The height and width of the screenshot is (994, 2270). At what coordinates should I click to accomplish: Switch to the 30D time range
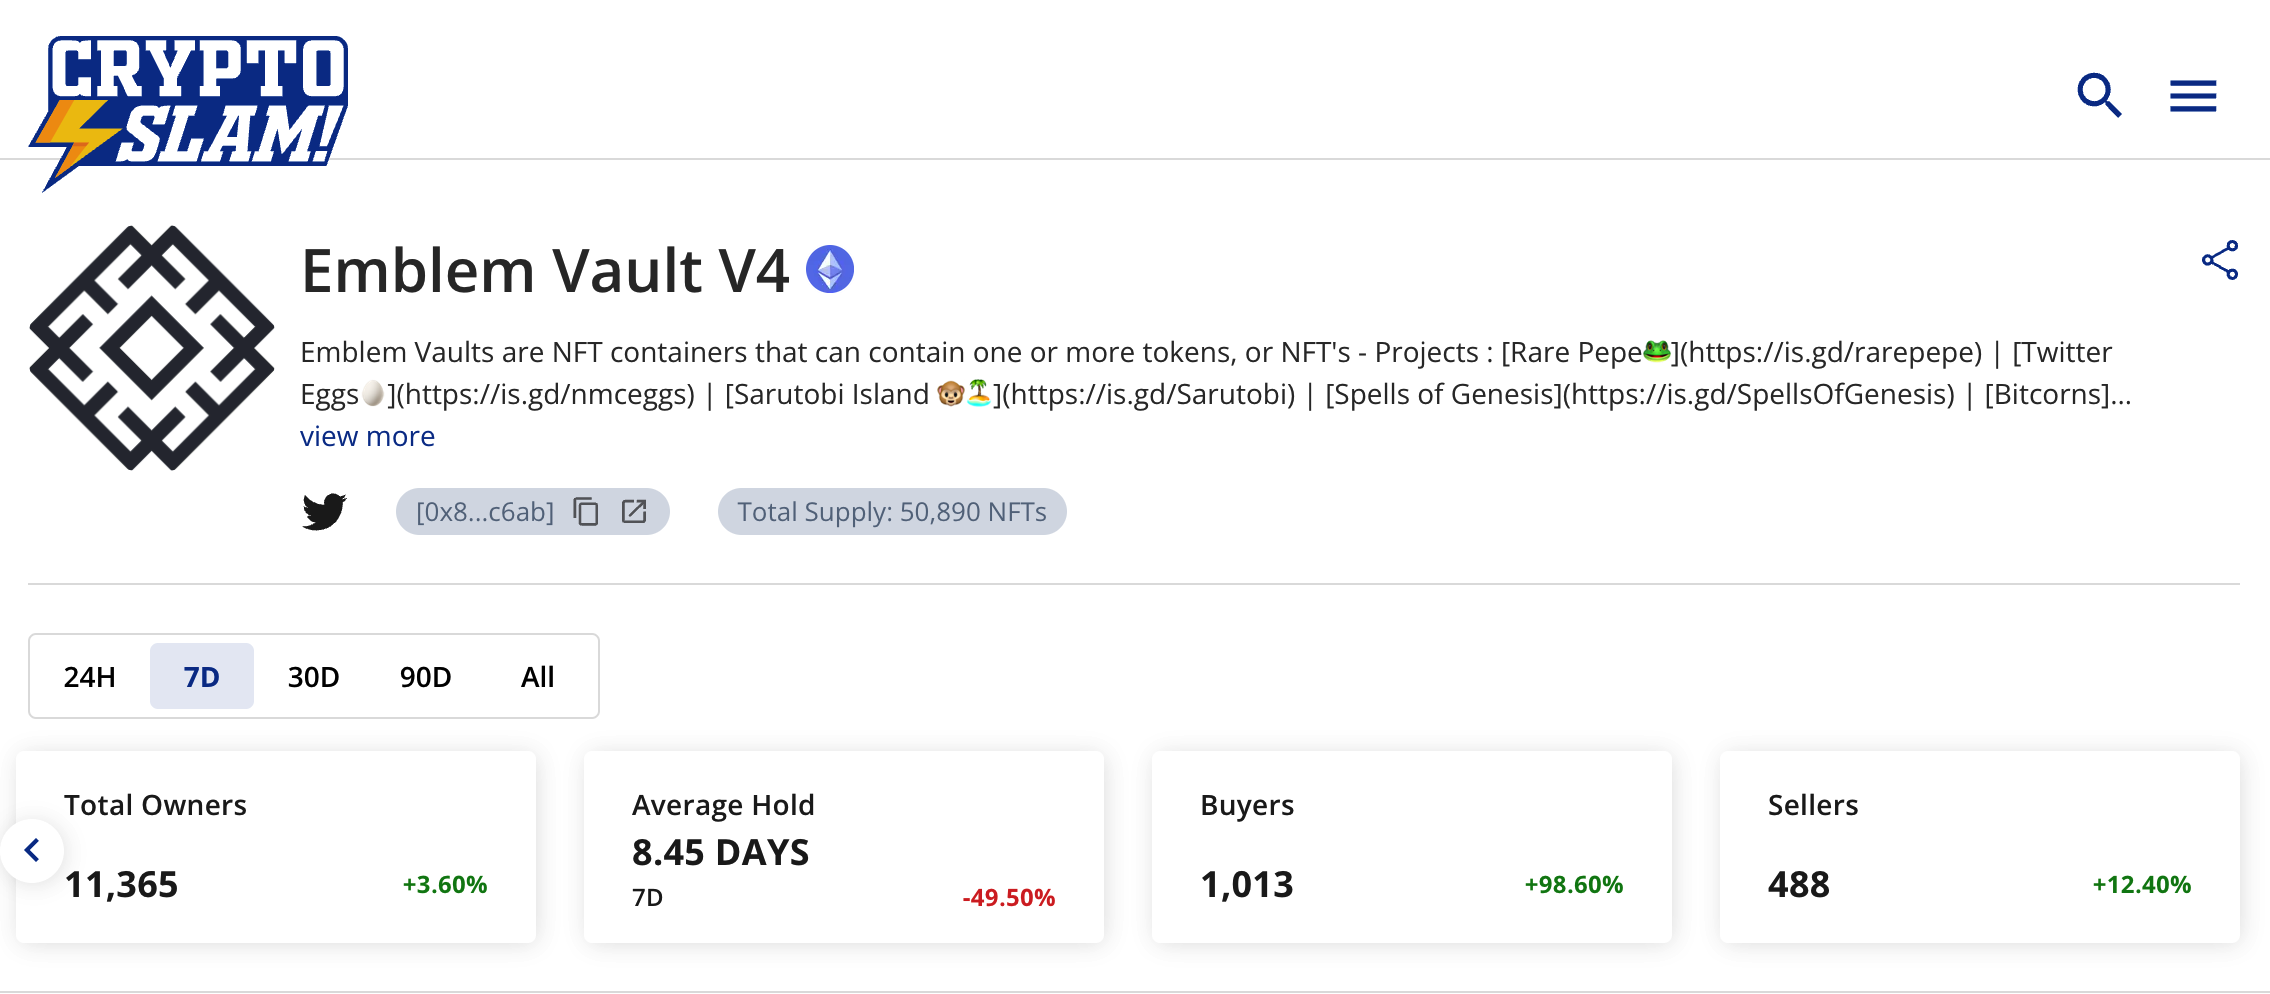[313, 677]
